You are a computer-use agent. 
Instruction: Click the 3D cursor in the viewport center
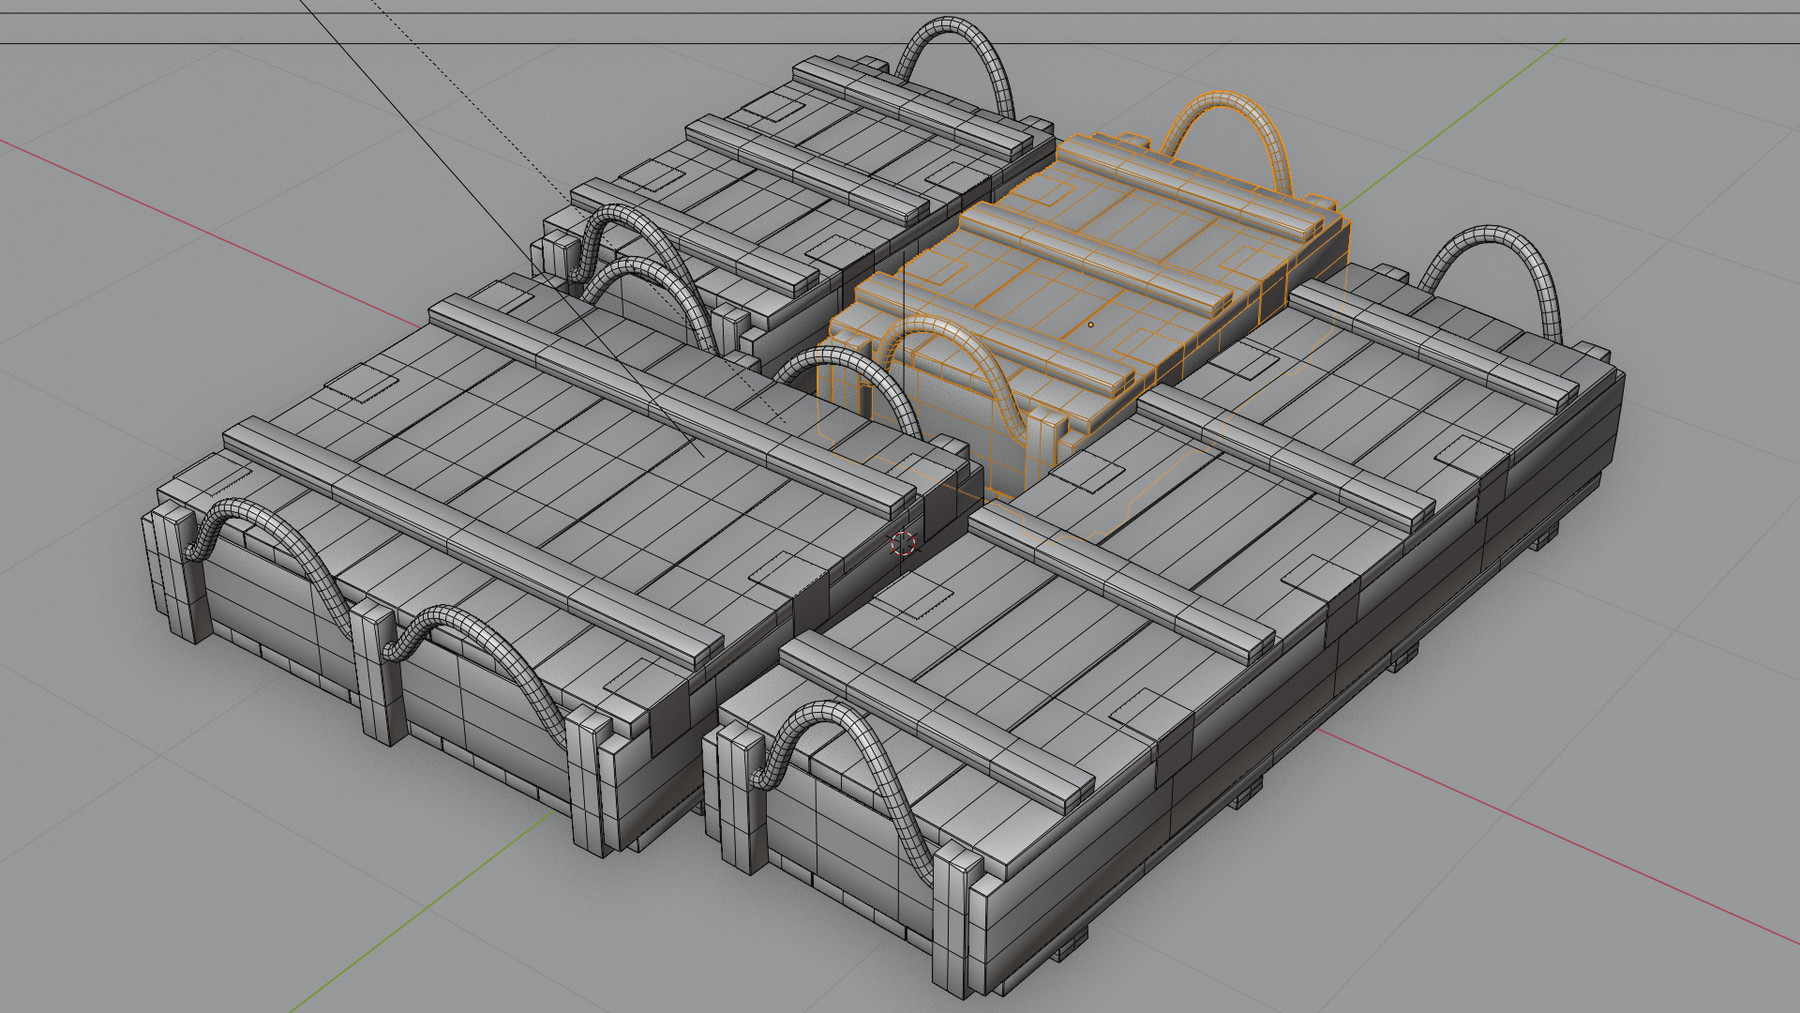[901, 545]
